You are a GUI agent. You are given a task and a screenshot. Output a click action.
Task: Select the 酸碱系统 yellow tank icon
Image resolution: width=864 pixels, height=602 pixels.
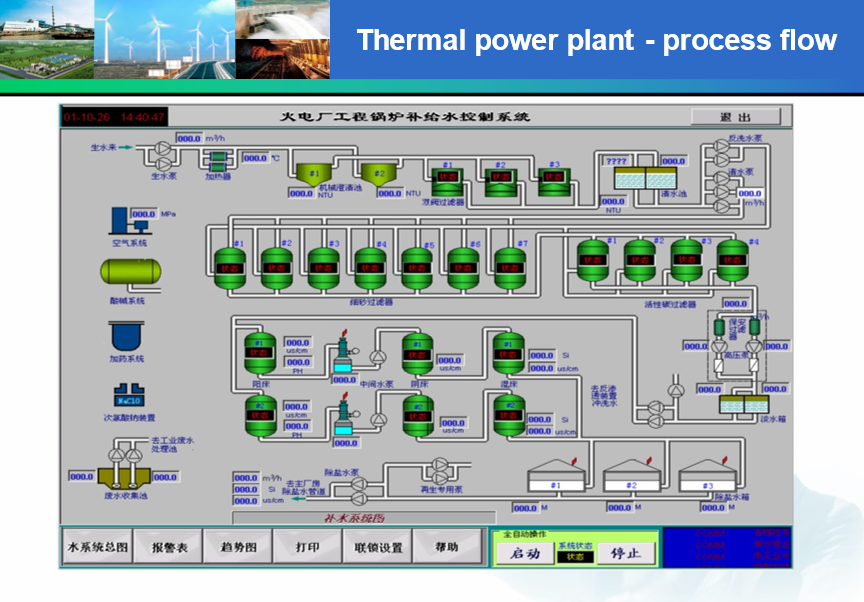point(129,272)
